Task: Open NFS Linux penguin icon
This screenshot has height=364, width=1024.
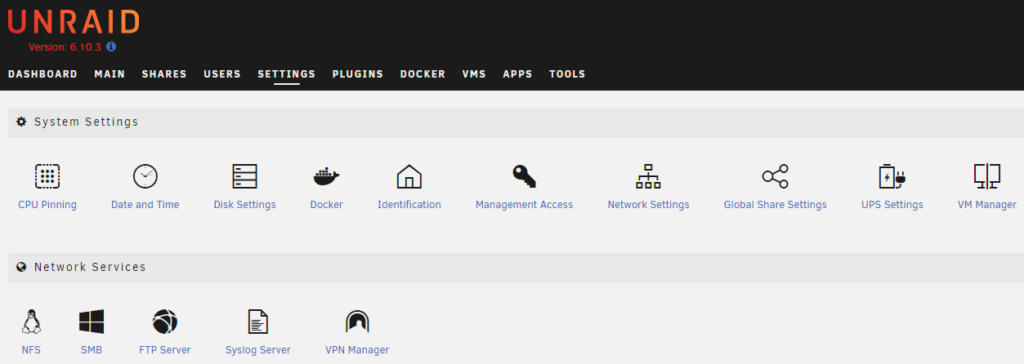Action: (x=31, y=322)
